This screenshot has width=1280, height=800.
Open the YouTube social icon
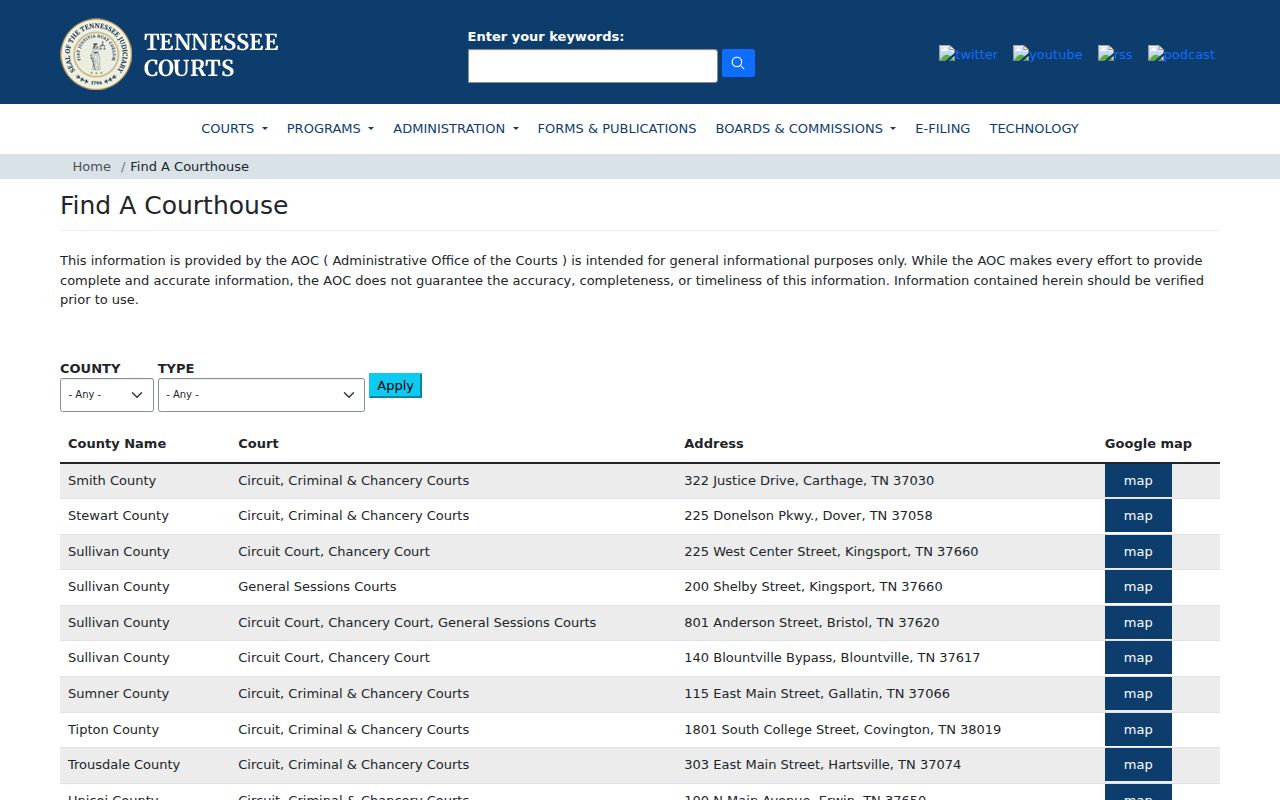click(x=1047, y=54)
